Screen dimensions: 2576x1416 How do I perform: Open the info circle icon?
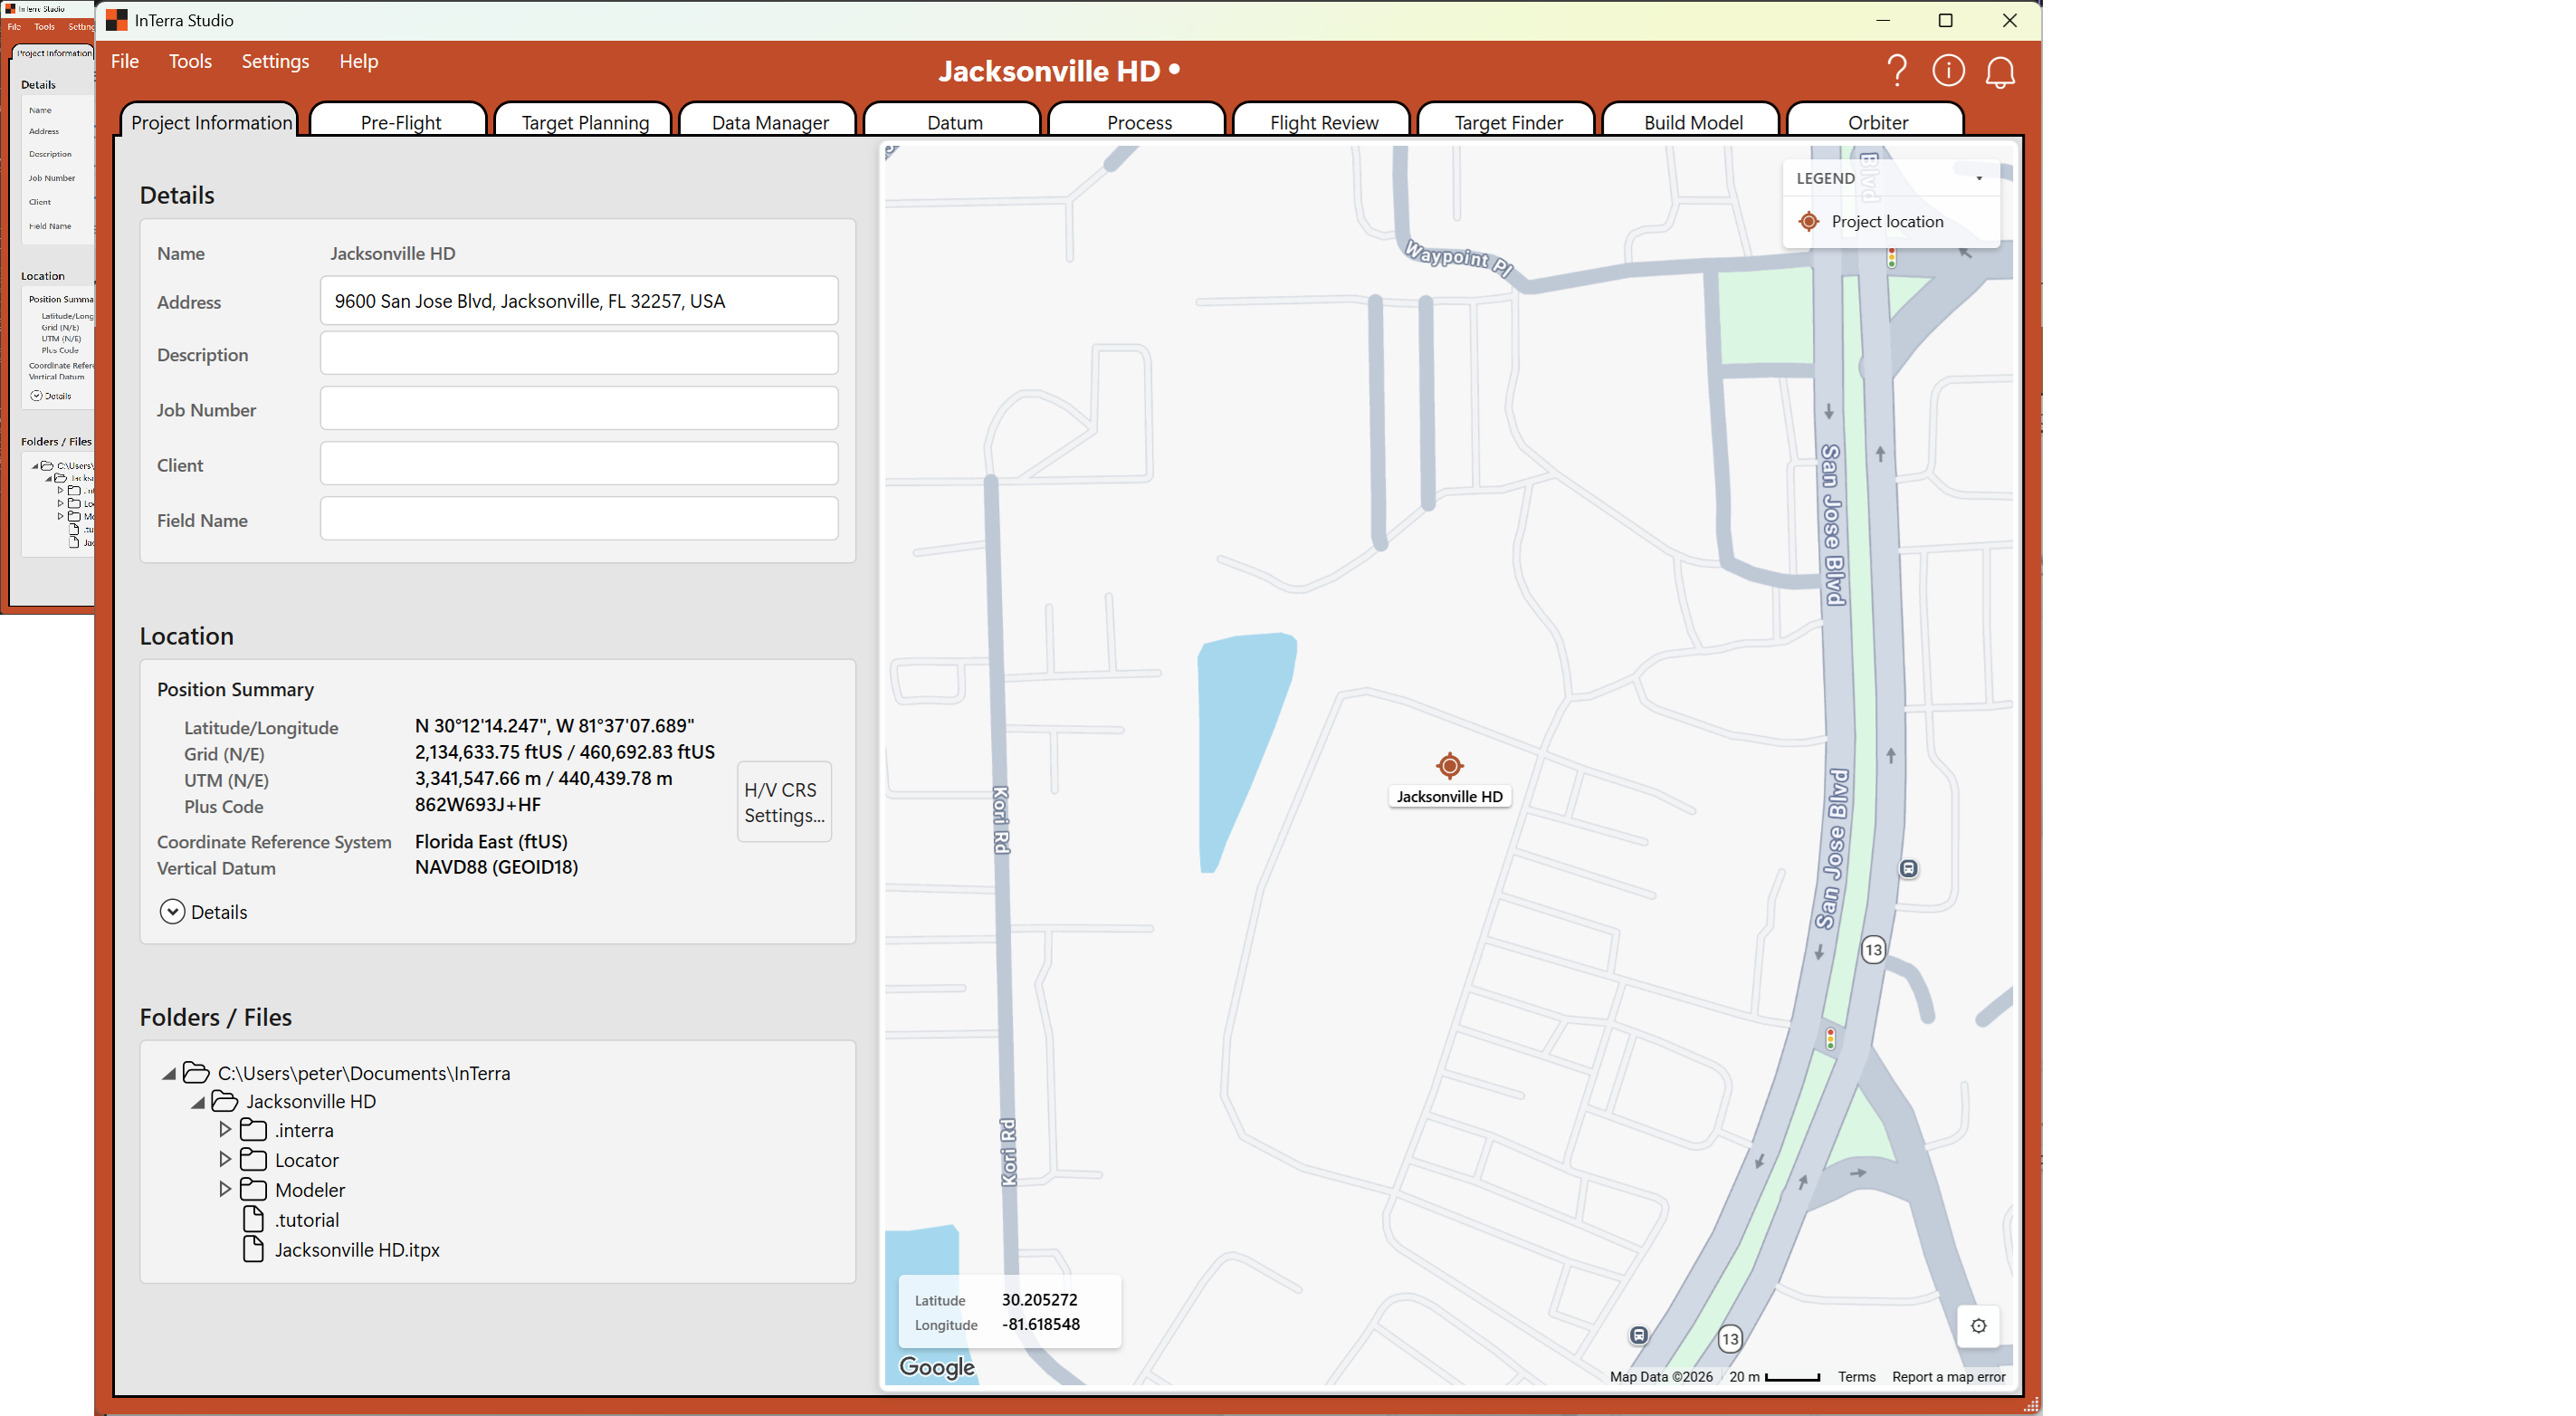pos(1948,70)
